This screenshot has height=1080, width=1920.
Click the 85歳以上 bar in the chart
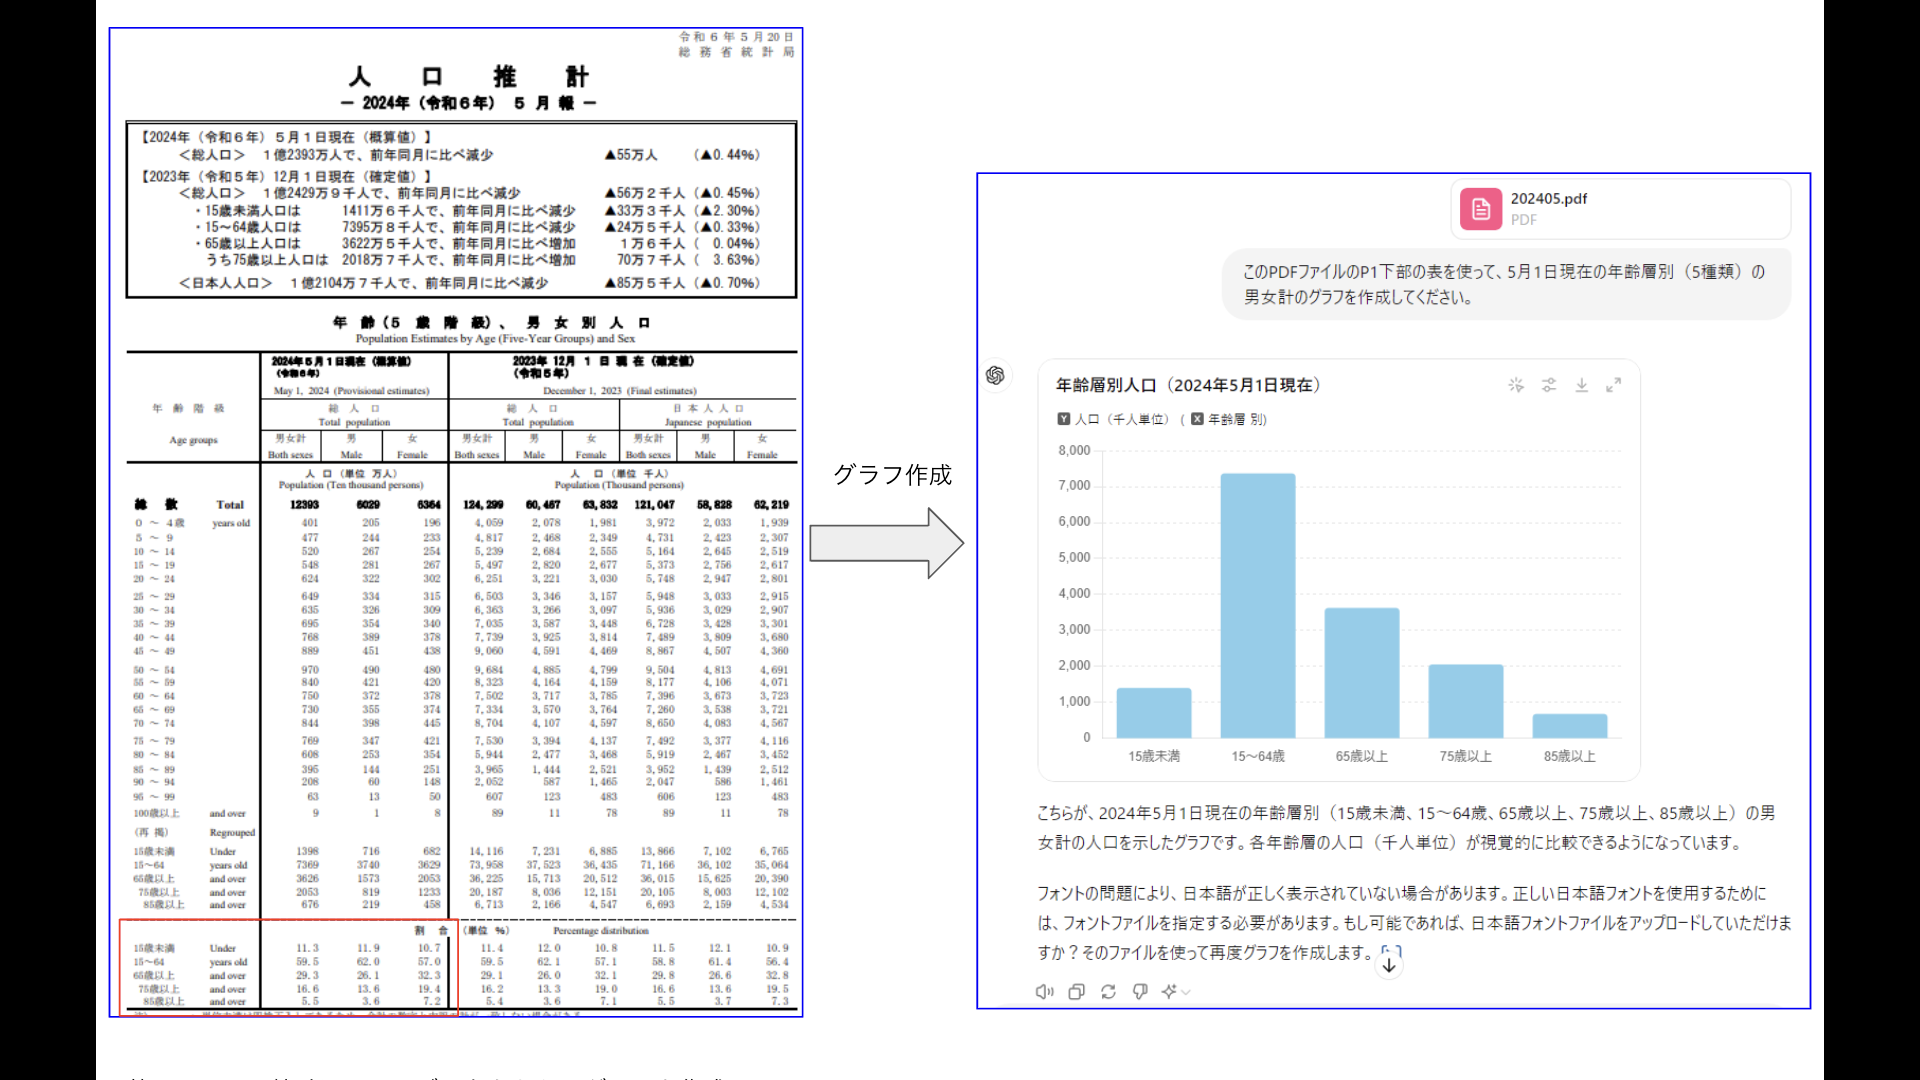point(1570,726)
